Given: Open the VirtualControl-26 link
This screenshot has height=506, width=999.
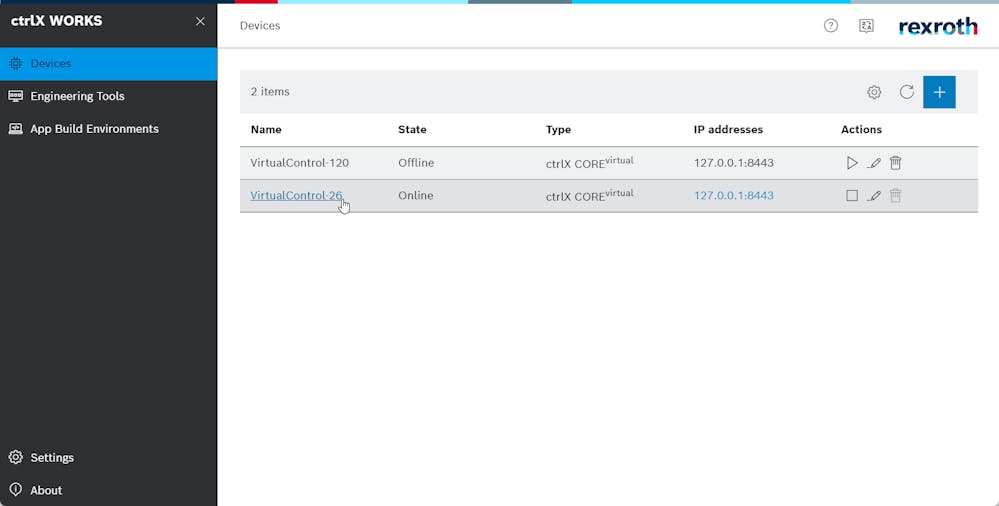Looking at the screenshot, I should pyautogui.click(x=296, y=196).
